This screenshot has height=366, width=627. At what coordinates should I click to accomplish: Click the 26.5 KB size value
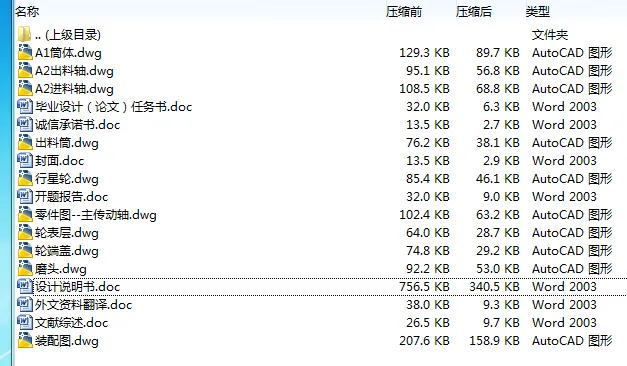click(428, 323)
